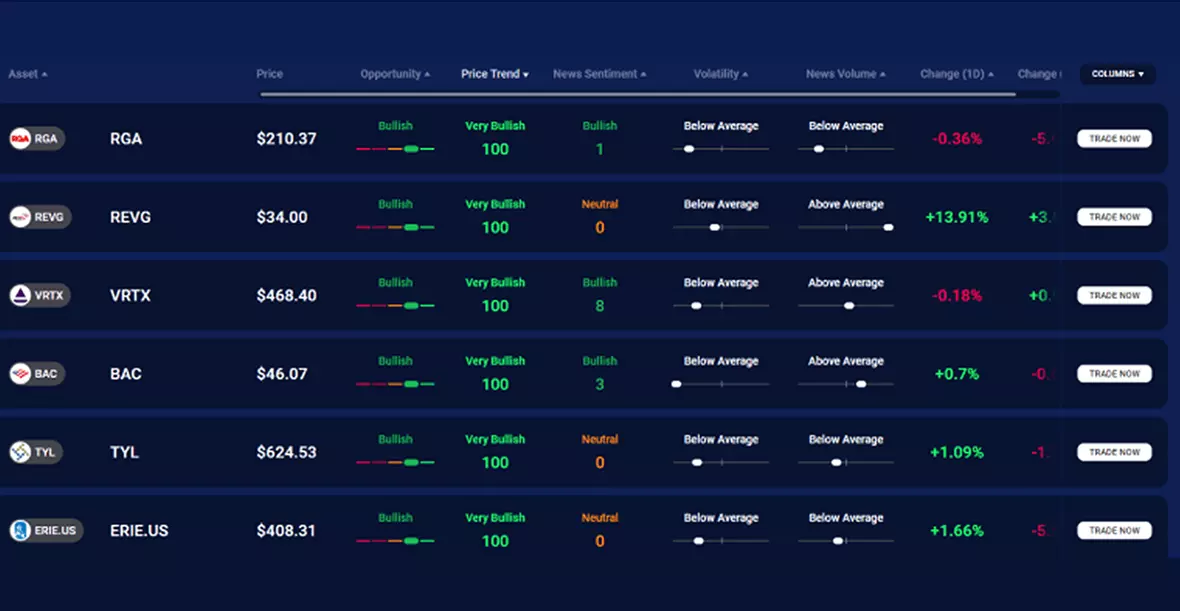Open the ERIE.US asset logo badge
This screenshot has width=1180, height=611.
46,531
